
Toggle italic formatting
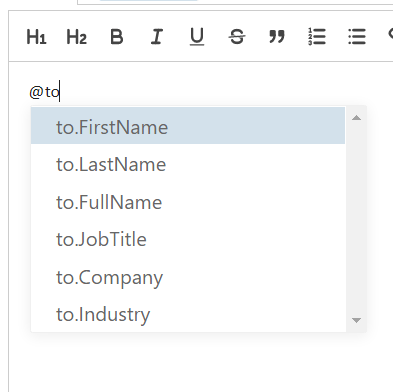tap(157, 37)
